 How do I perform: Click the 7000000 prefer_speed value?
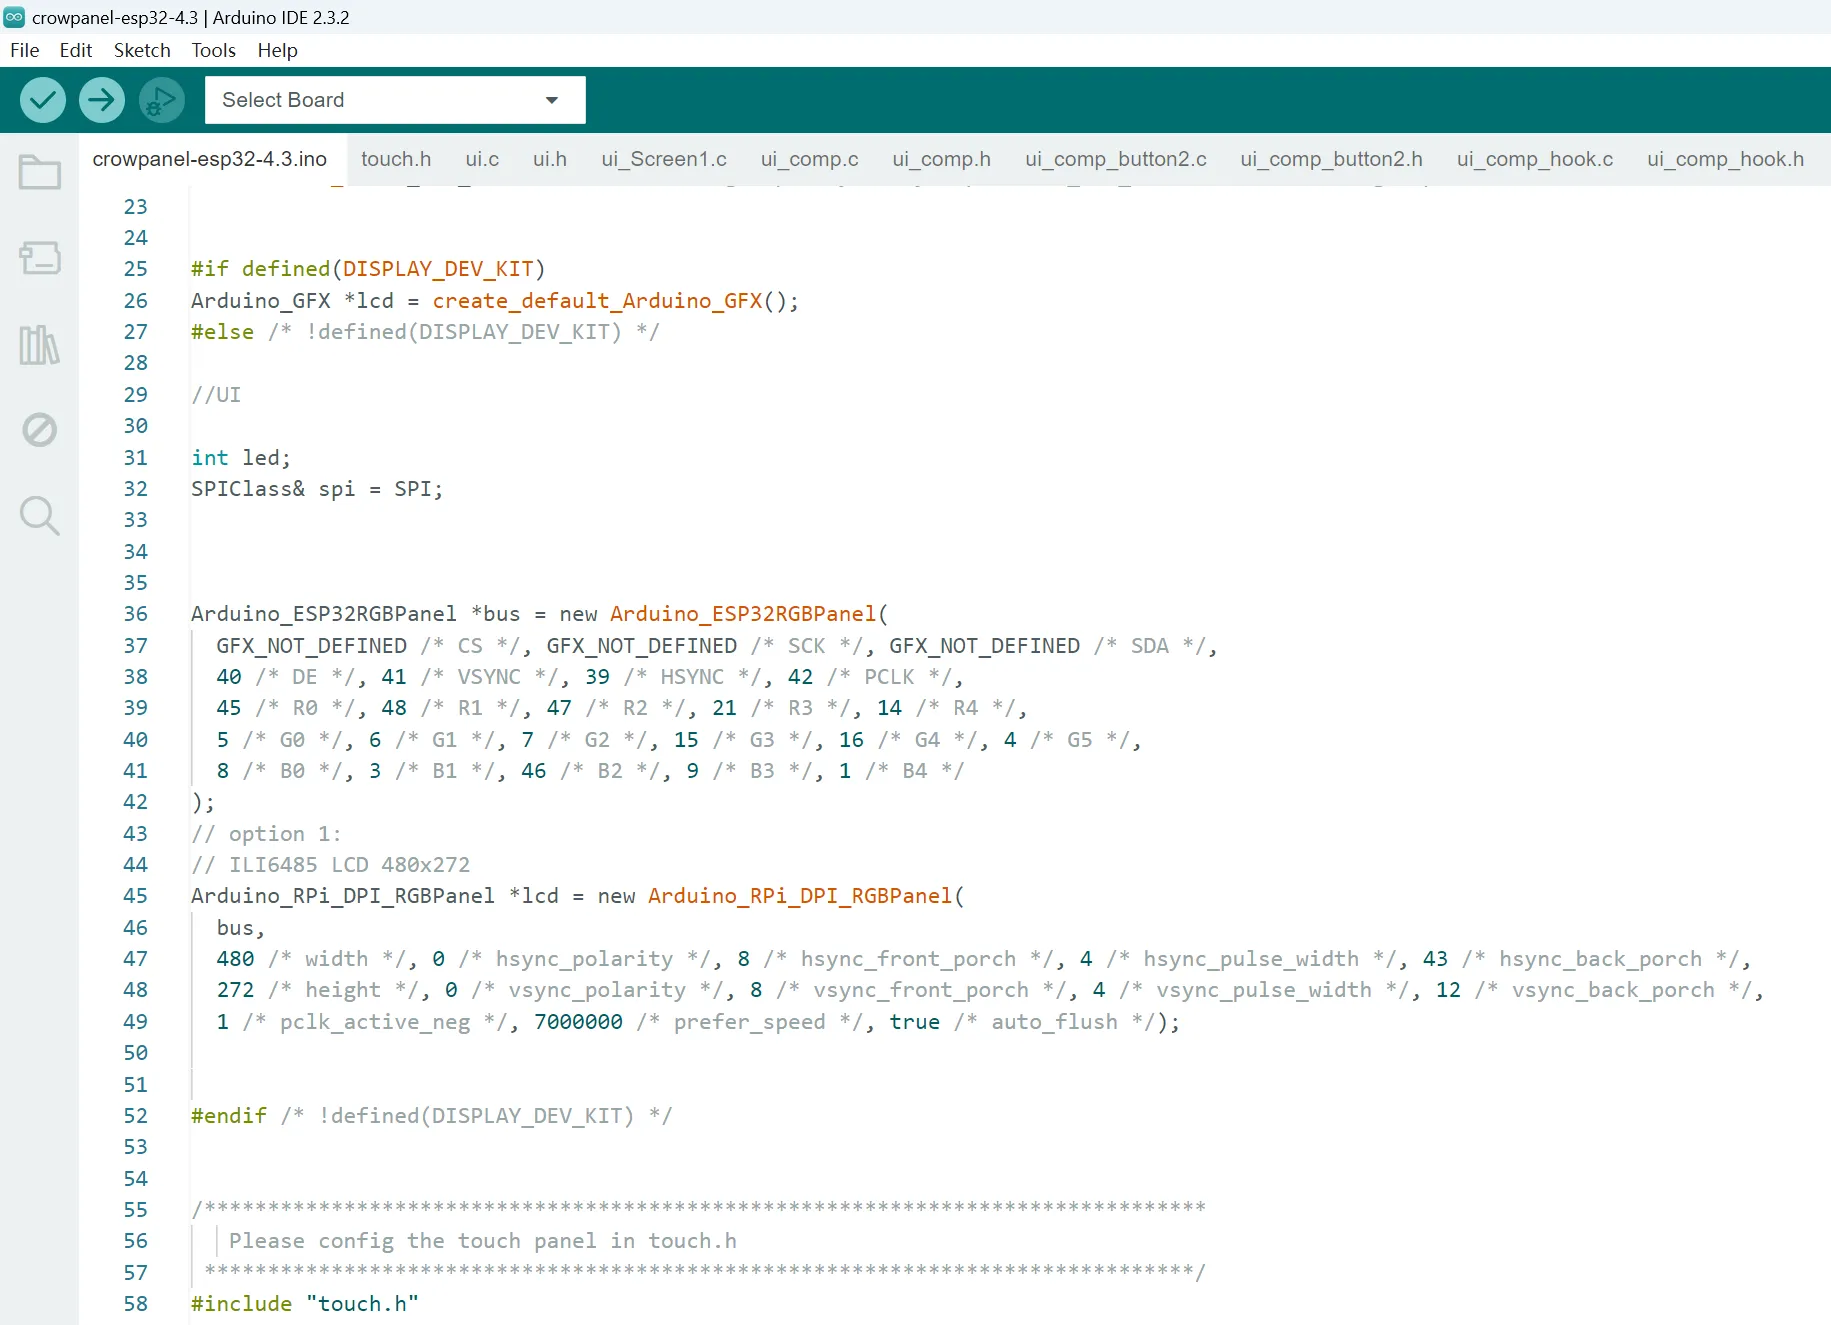tap(578, 1022)
